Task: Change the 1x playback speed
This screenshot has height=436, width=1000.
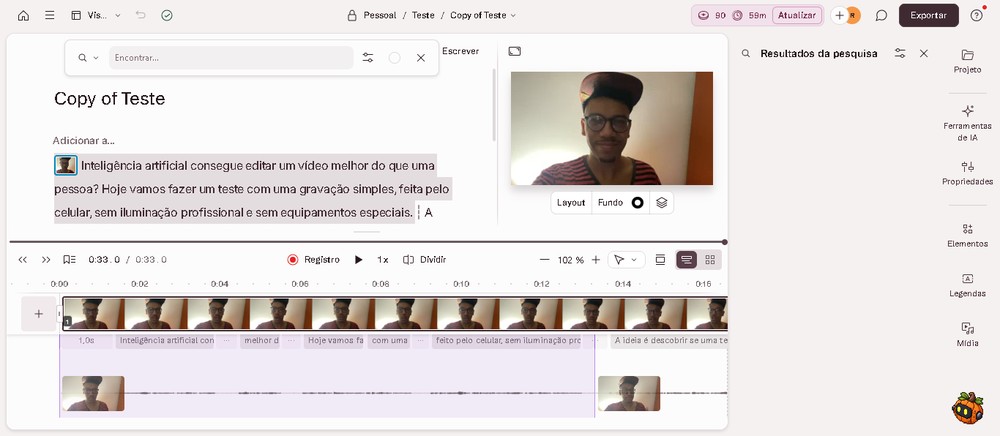Action: (x=383, y=259)
